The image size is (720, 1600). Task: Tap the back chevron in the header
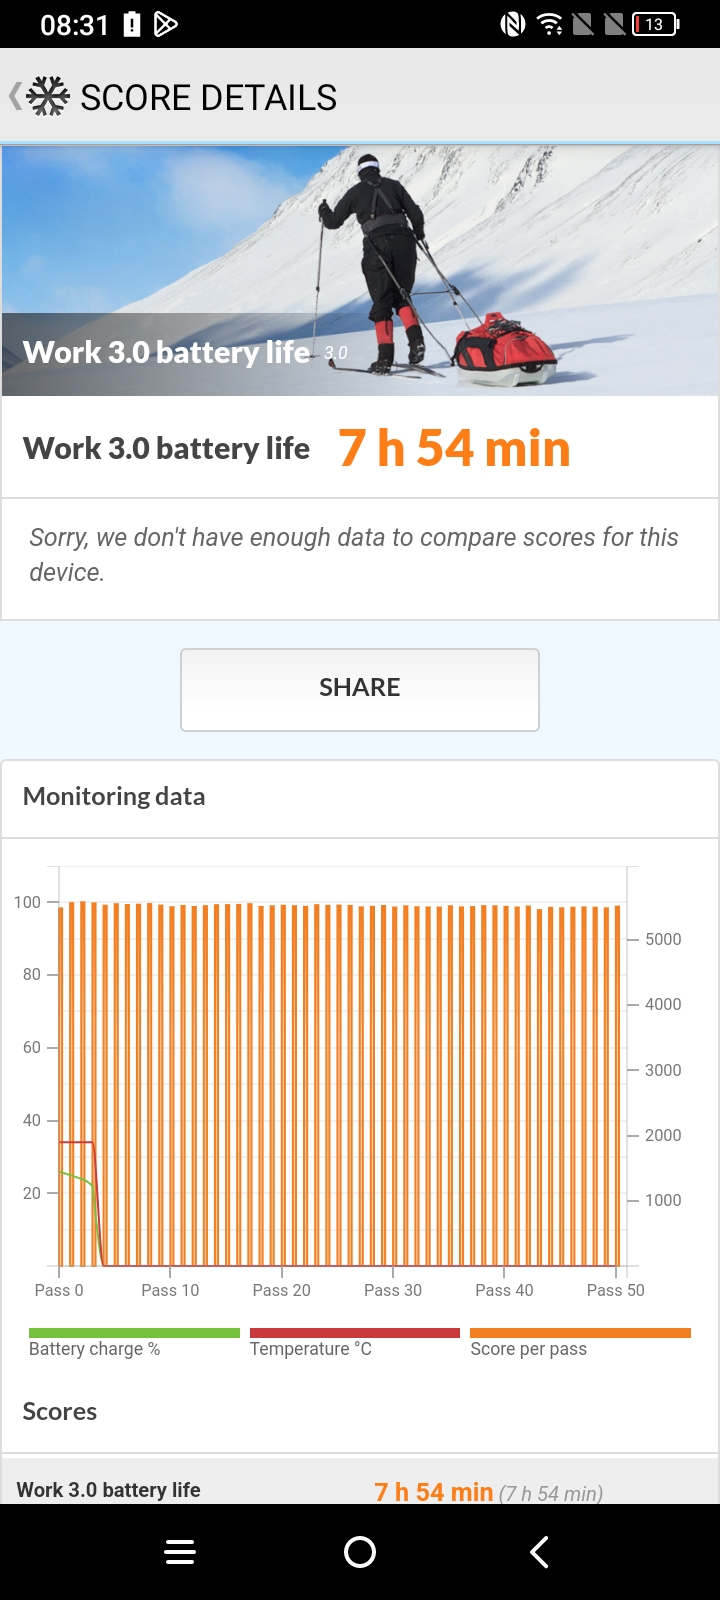tap(15, 97)
